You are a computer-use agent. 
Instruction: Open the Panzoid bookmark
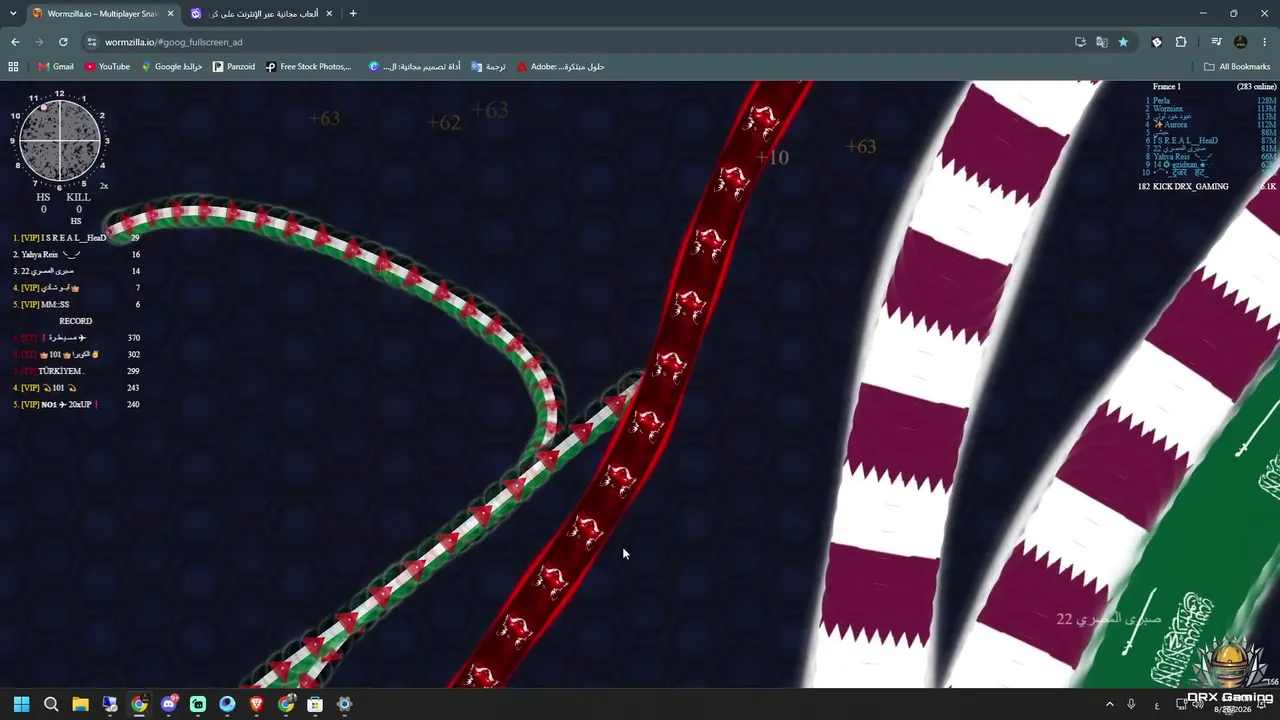pos(234,67)
